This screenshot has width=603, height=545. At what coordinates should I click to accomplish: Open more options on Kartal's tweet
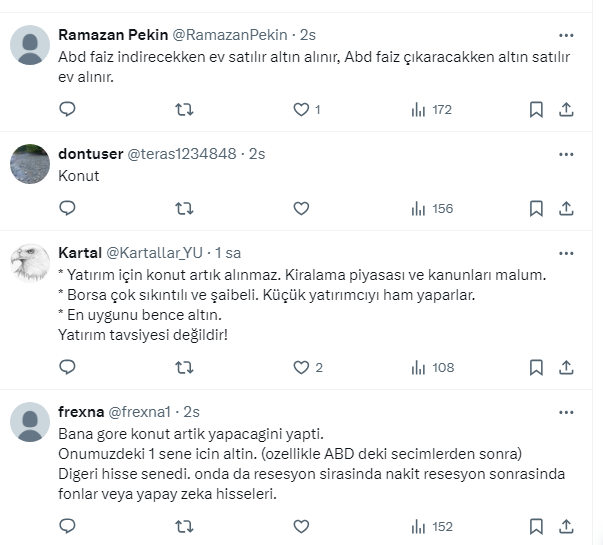coord(565,252)
